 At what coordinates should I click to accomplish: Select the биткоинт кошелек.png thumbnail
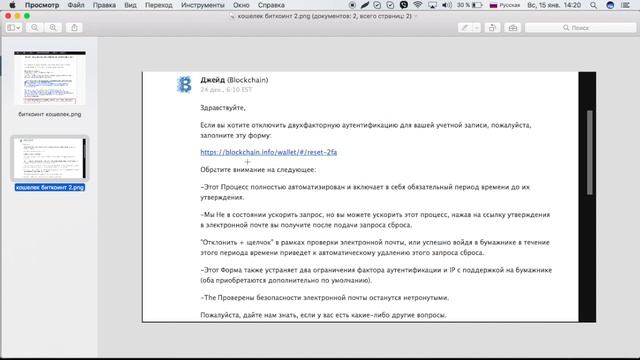[50, 78]
